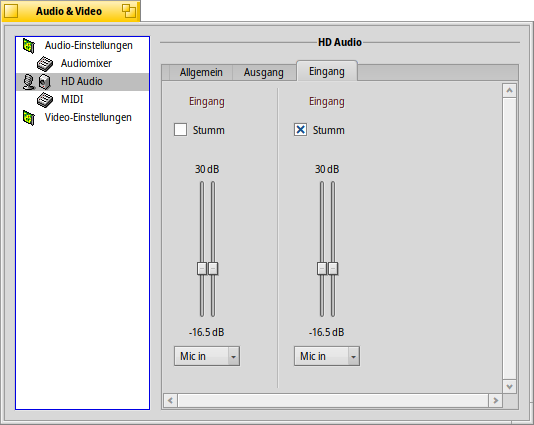Screen dimensions: 534x425
Task: Select the Eingang tab
Action: (327, 71)
